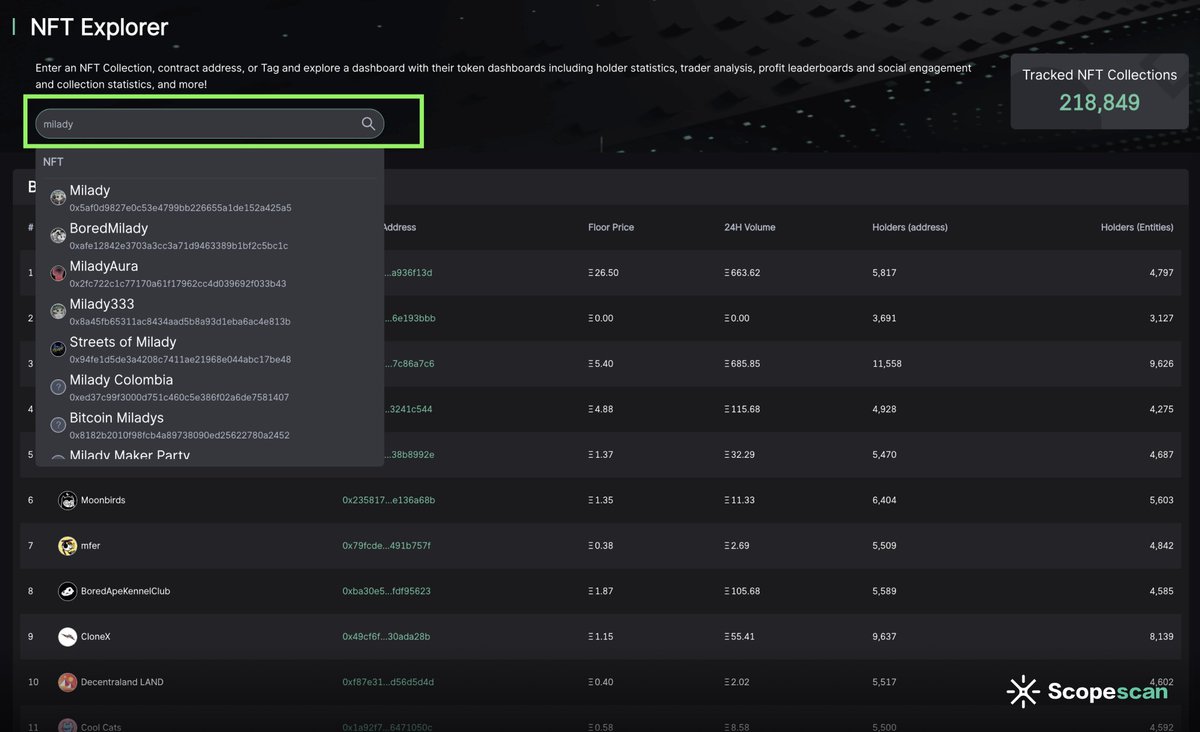Screen dimensions: 1200x732
Task: Choose 'MiladyAura' from the suggestions list
Action: 210,274
